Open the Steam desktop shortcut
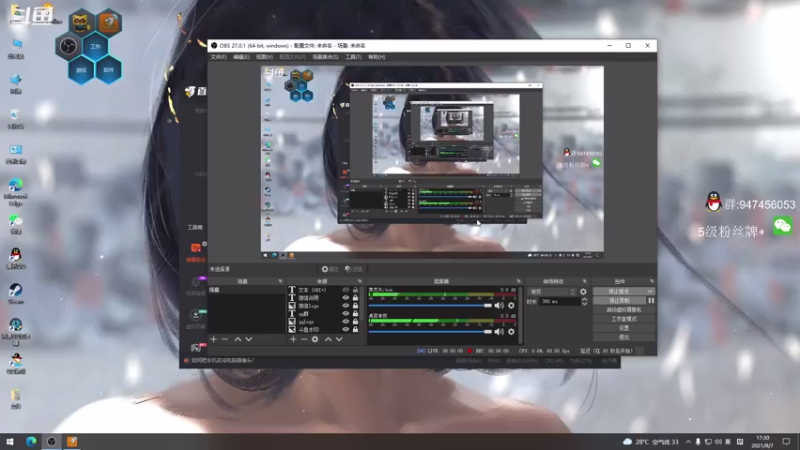 [16, 293]
